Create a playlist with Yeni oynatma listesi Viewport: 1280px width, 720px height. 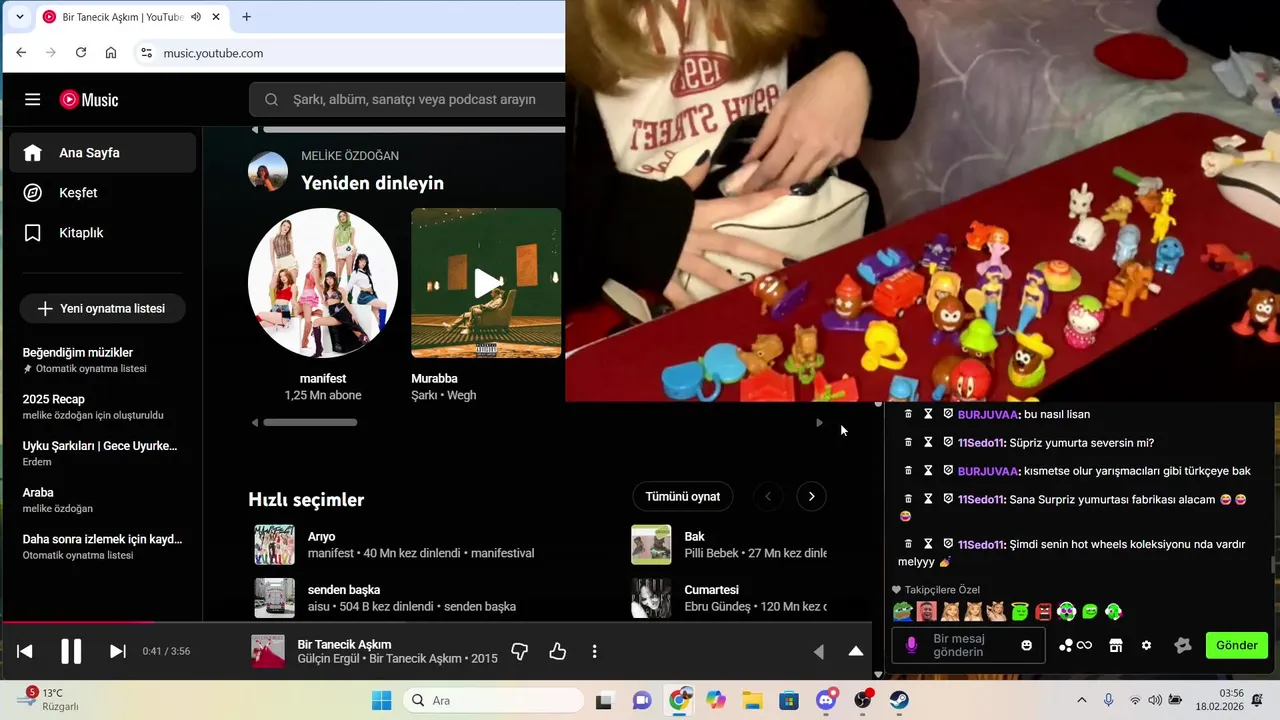[102, 309]
